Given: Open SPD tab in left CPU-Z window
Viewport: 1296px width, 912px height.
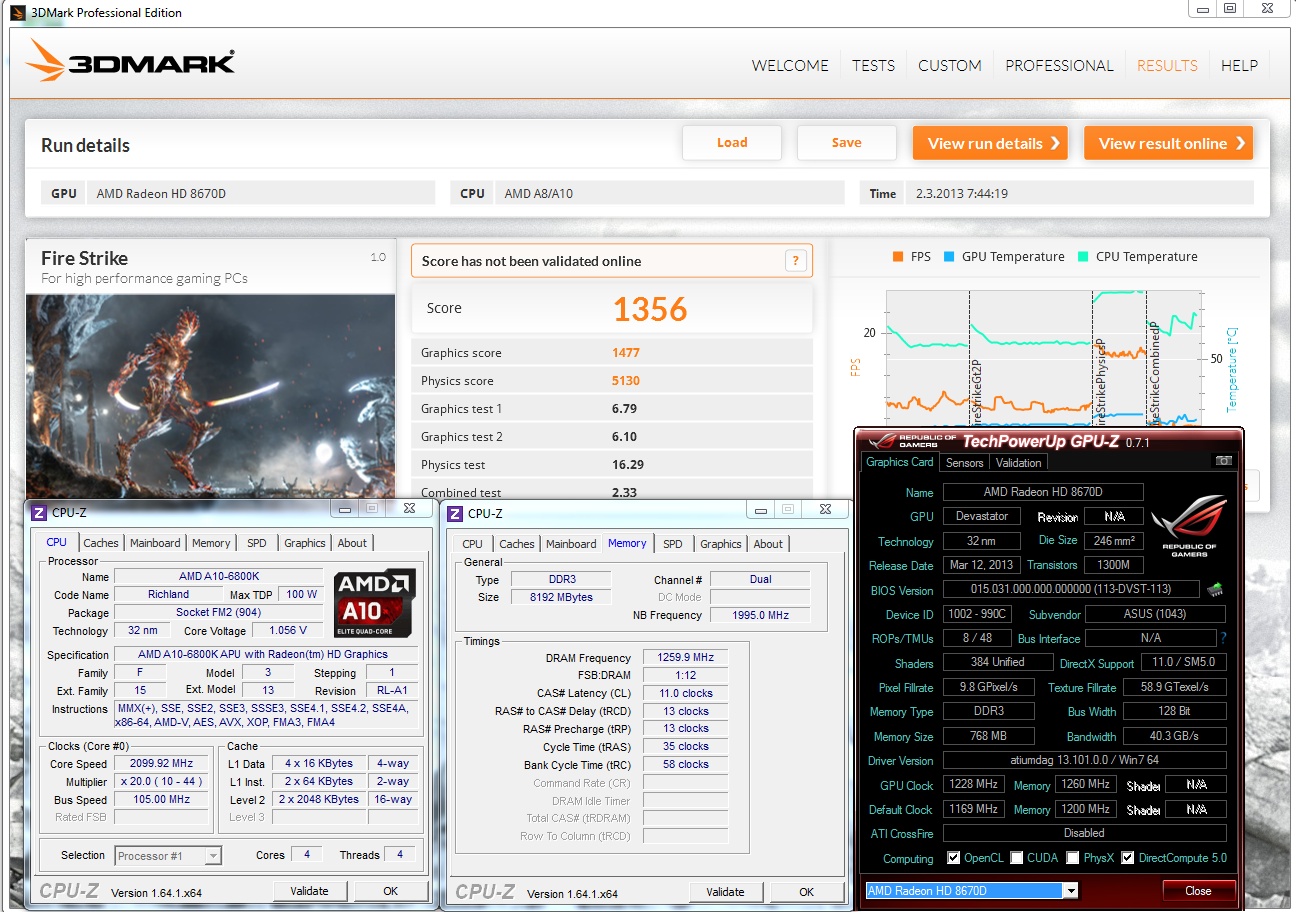Looking at the screenshot, I should tap(257, 543).
